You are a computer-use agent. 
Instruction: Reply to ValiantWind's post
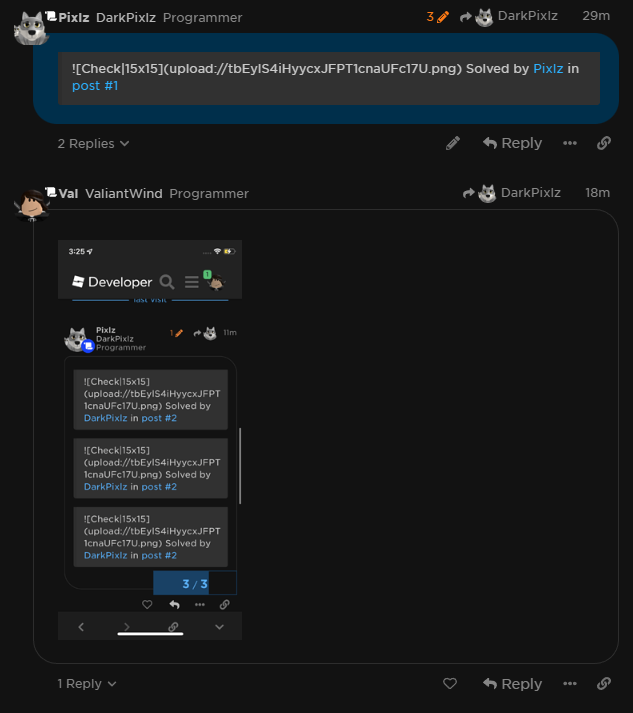point(512,683)
